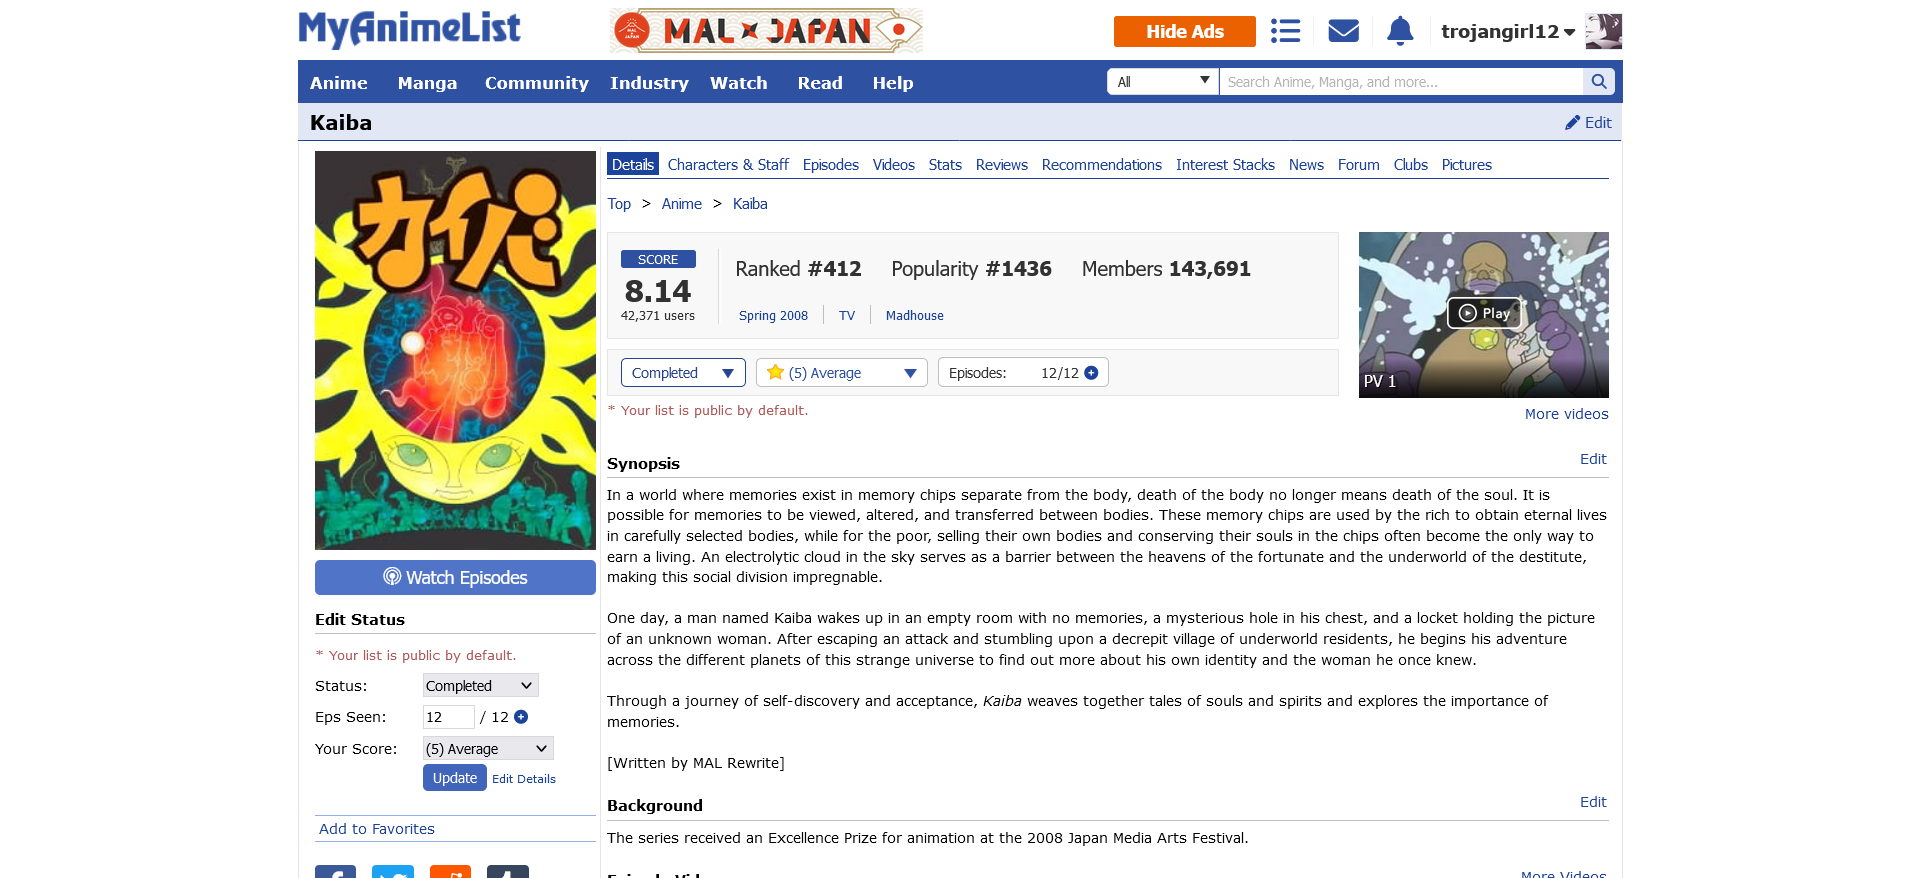Open the messages envelope icon
1920x878 pixels.
[1343, 31]
